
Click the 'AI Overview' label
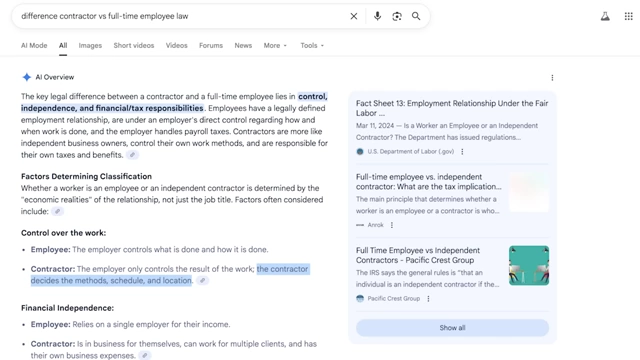(55, 77)
